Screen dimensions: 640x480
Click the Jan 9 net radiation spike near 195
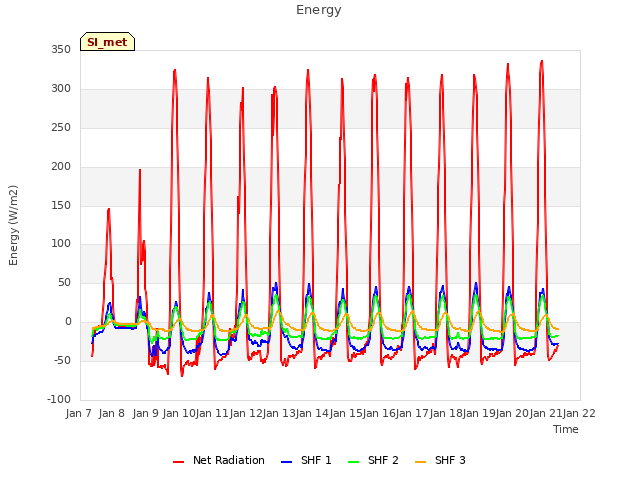tap(140, 170)
